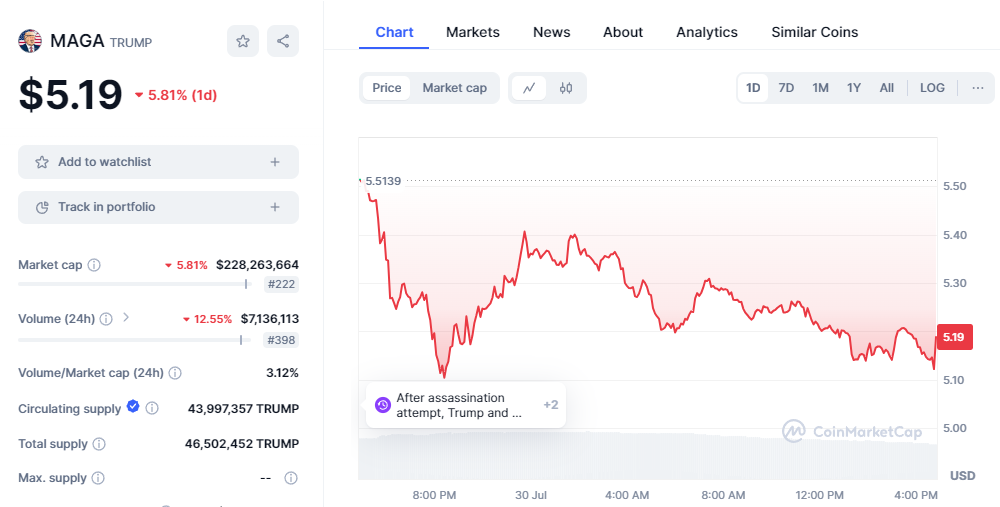Open the share icon button
The width and height of the screenshot is (1000, 507).
(x=283, y=41)
